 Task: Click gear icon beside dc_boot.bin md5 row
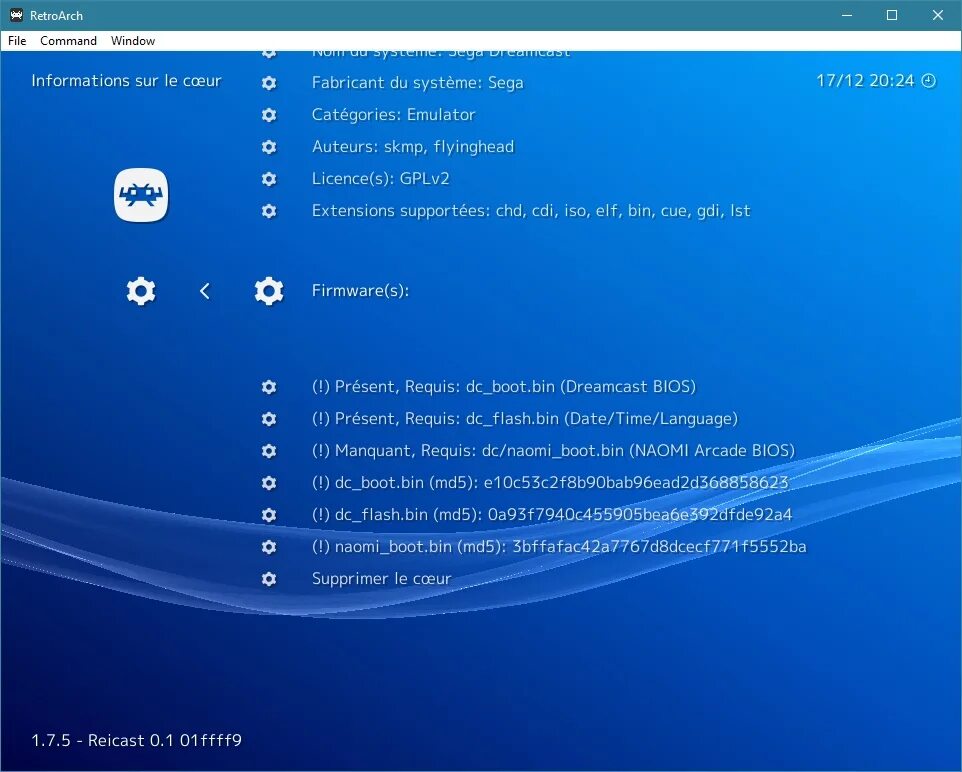(x=269, y=482)
